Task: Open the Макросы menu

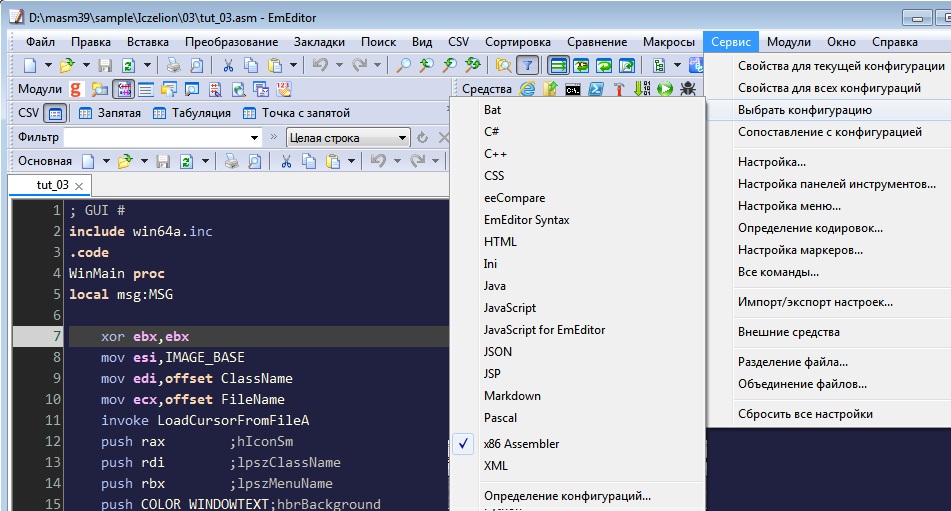Action: pyautogui.click(x=667, y=42)
